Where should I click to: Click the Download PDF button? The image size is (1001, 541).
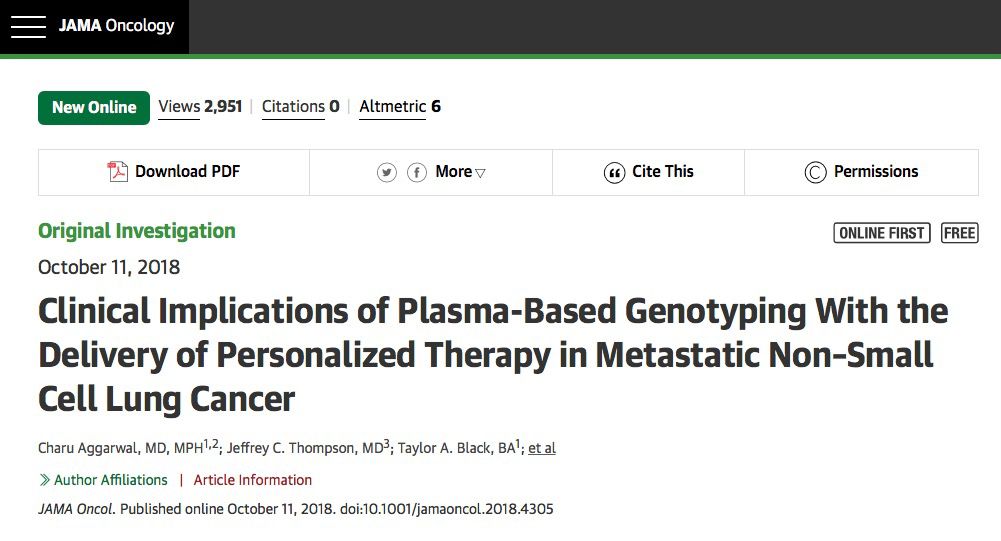tap(187, 172)
